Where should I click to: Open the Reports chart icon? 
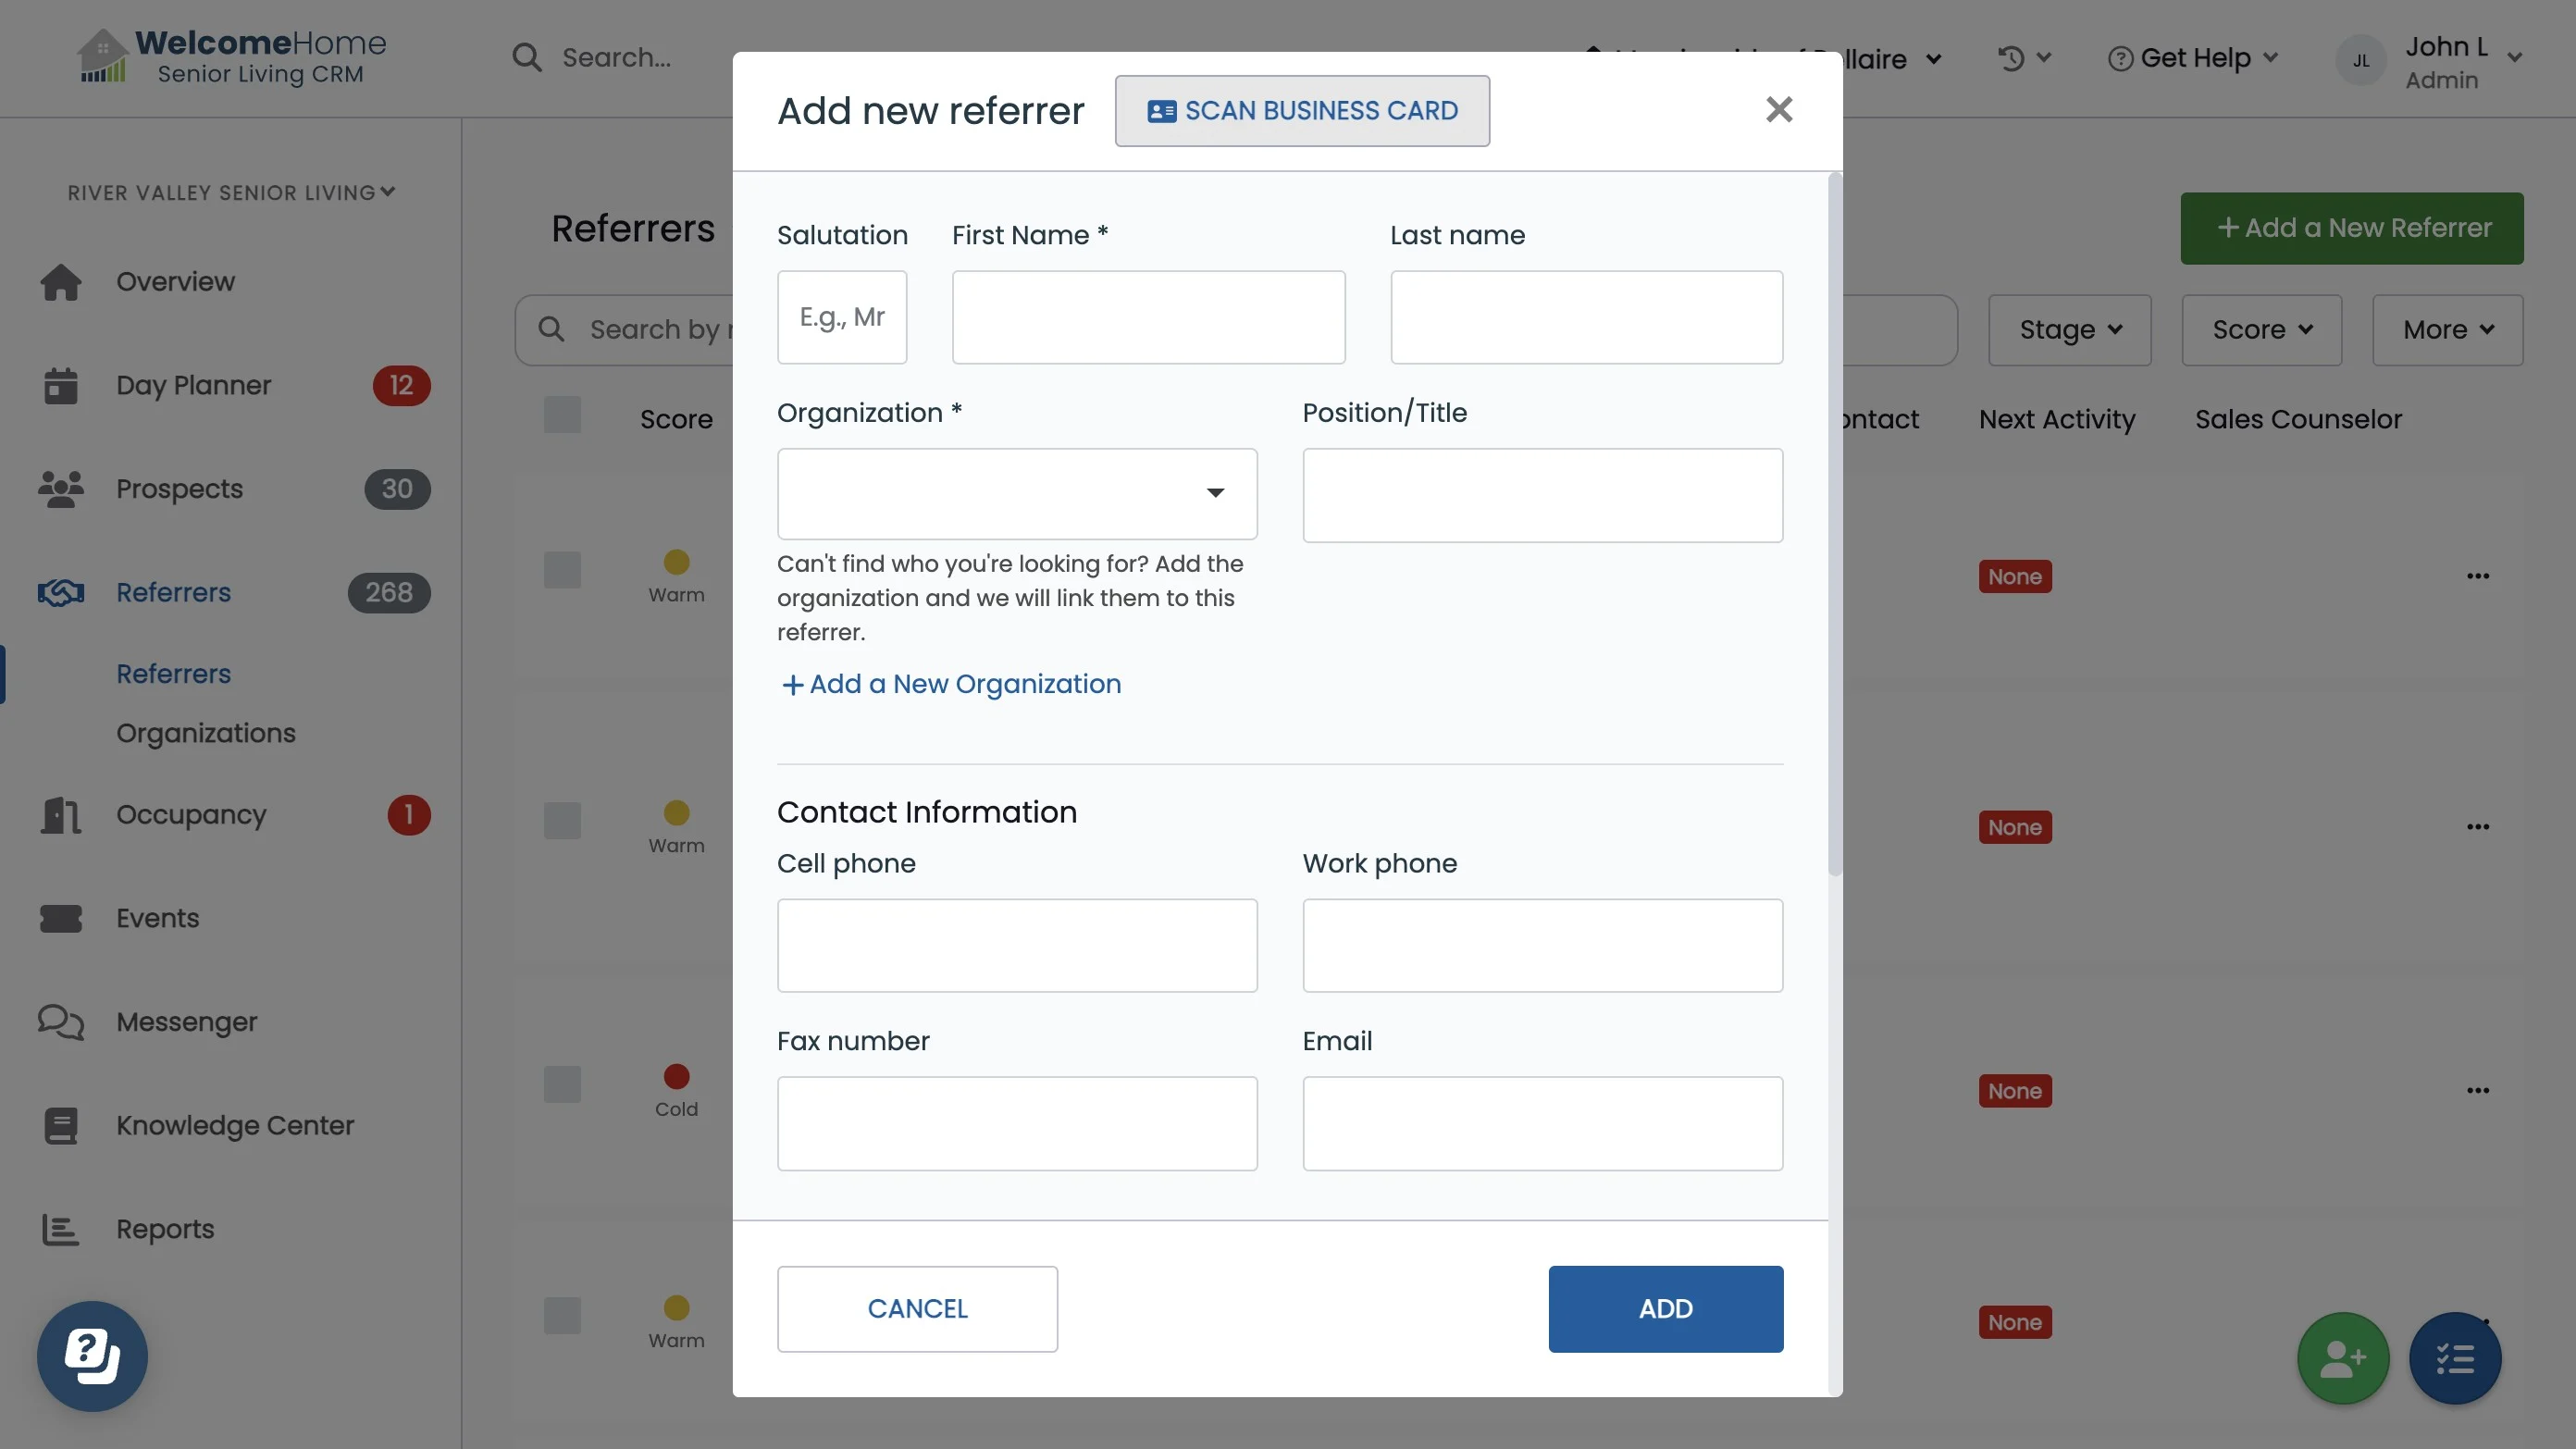(x=61, y=1229)
